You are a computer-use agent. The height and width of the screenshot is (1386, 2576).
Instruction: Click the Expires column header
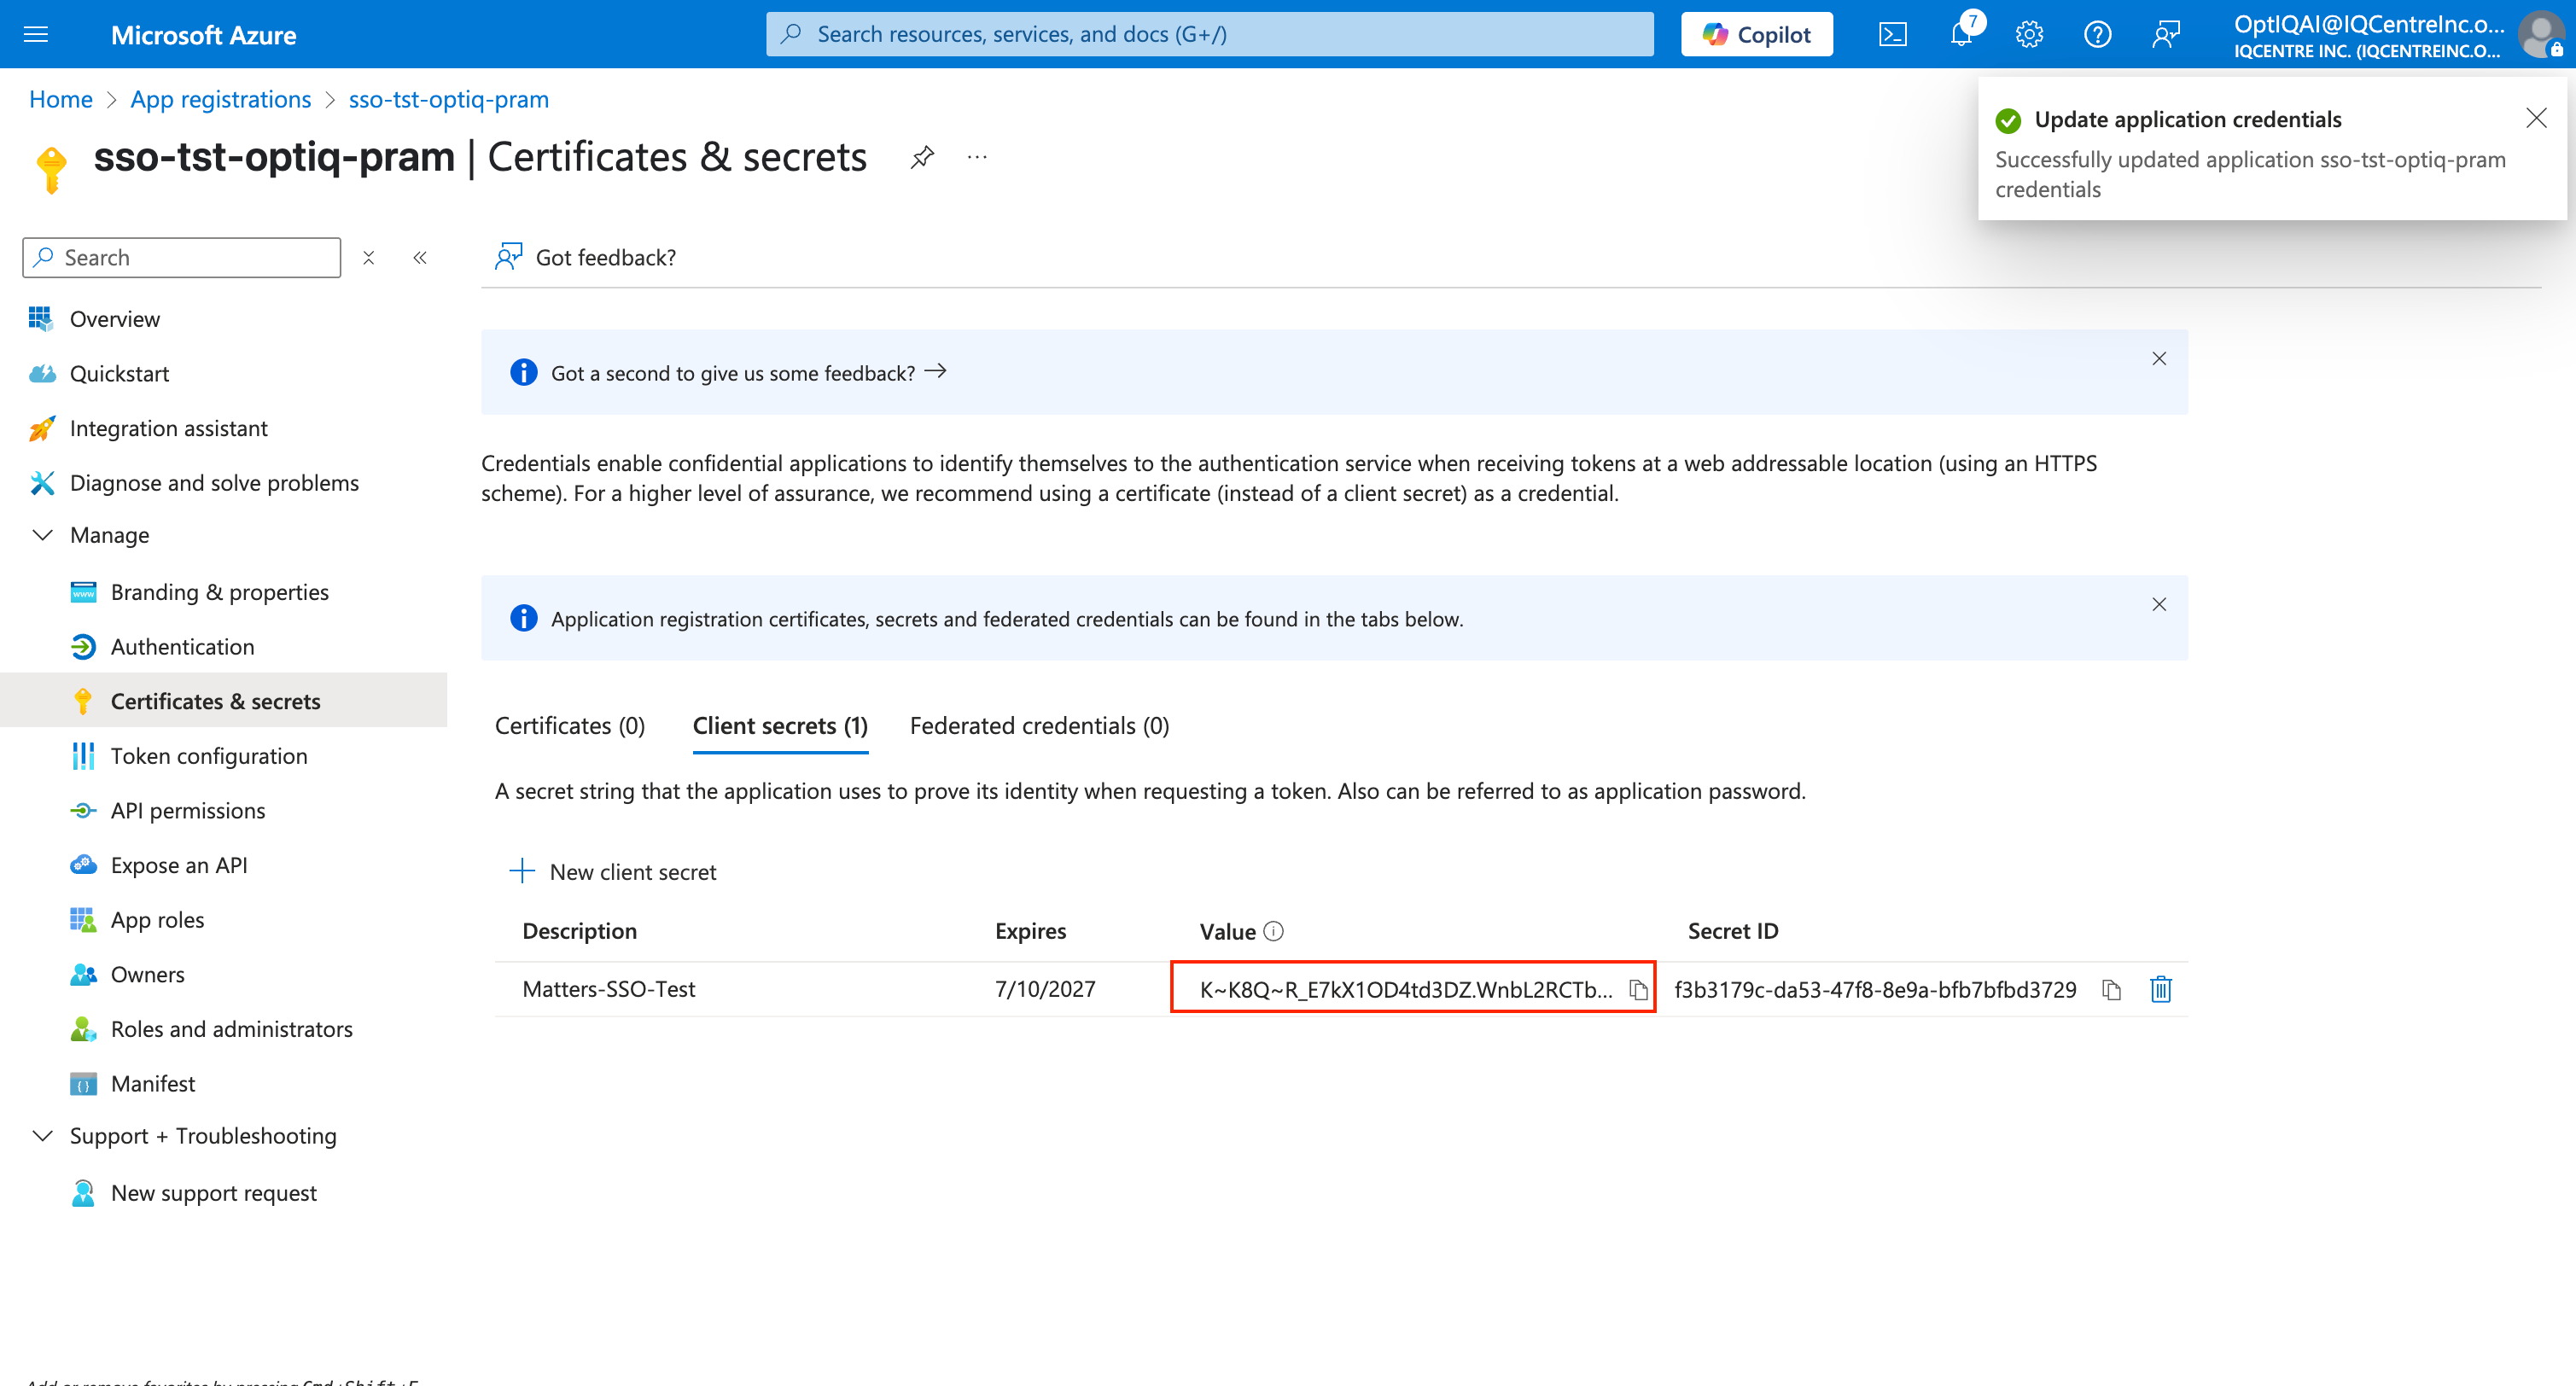click(x=1030, y=931)
